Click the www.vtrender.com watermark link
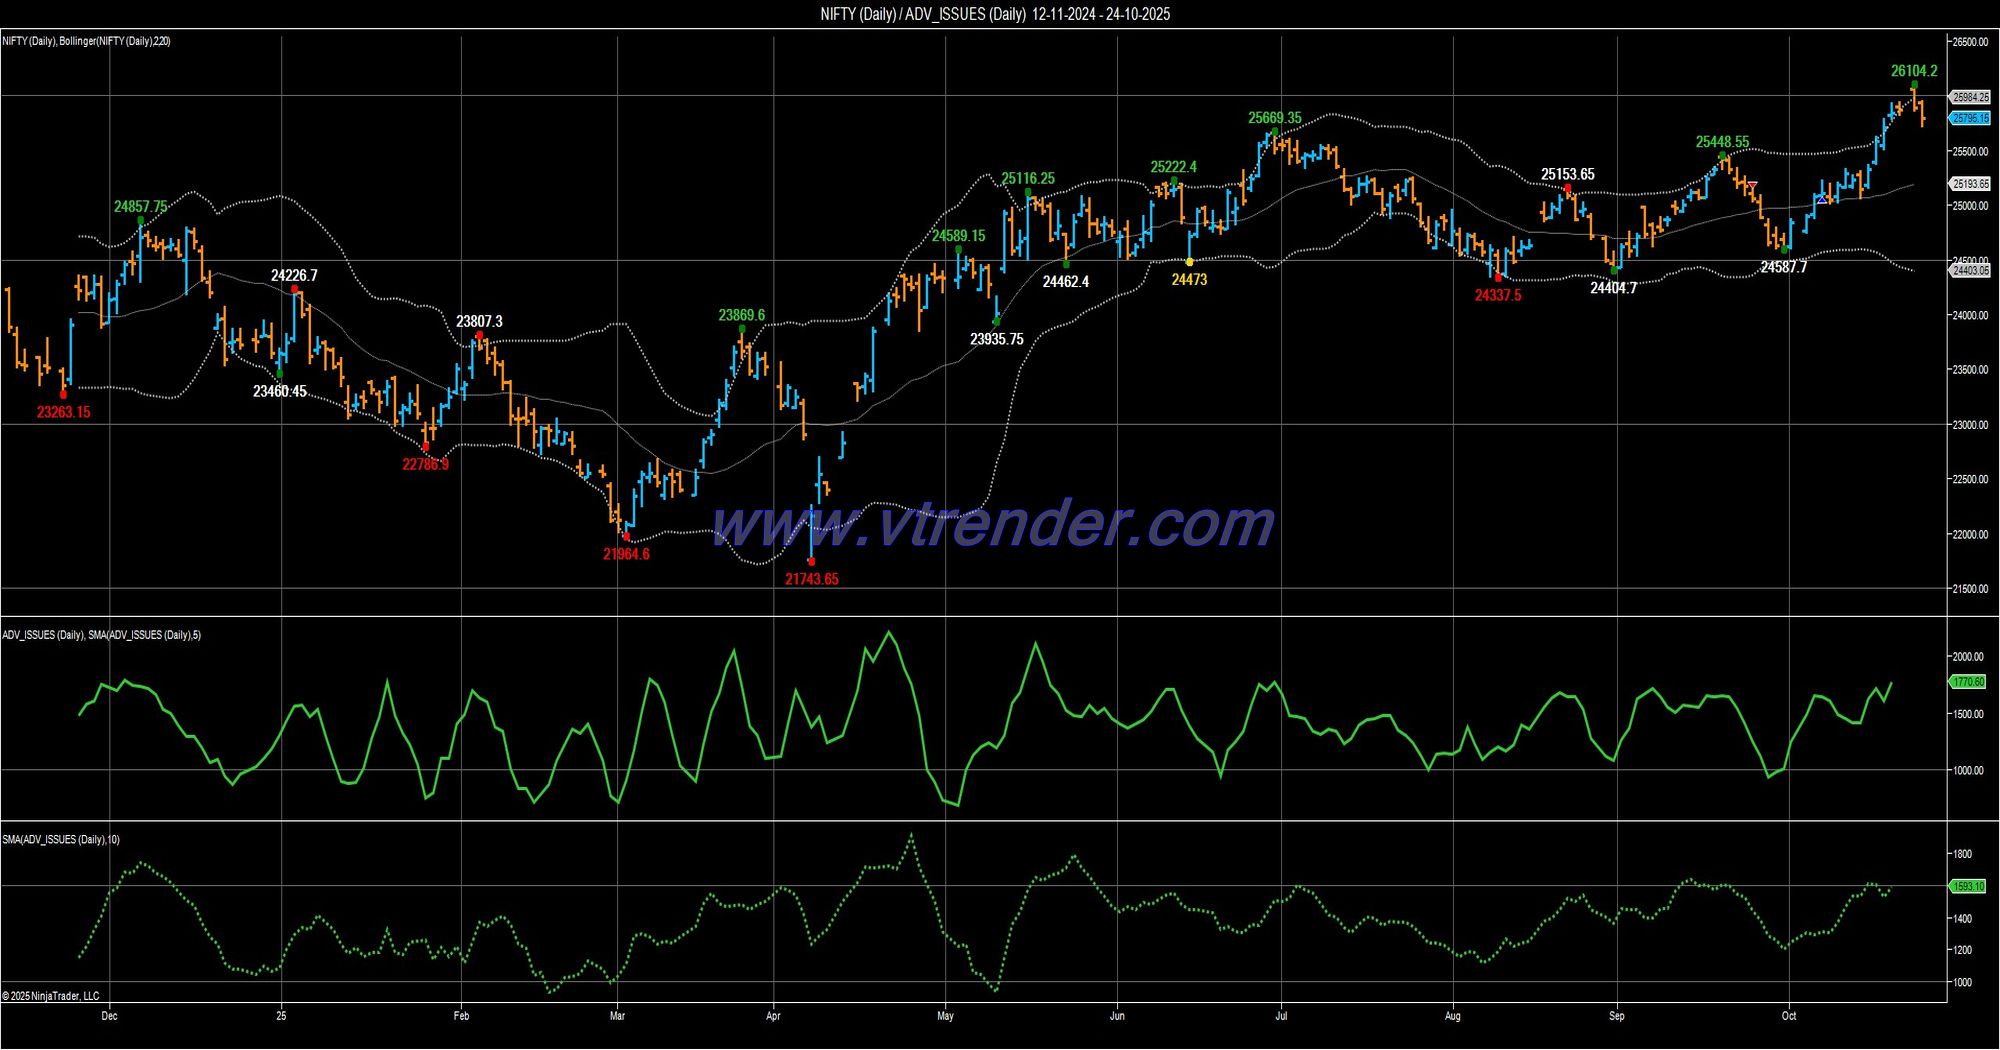The height and width of the screenshot is (1050, 2000). click(993, 524)
